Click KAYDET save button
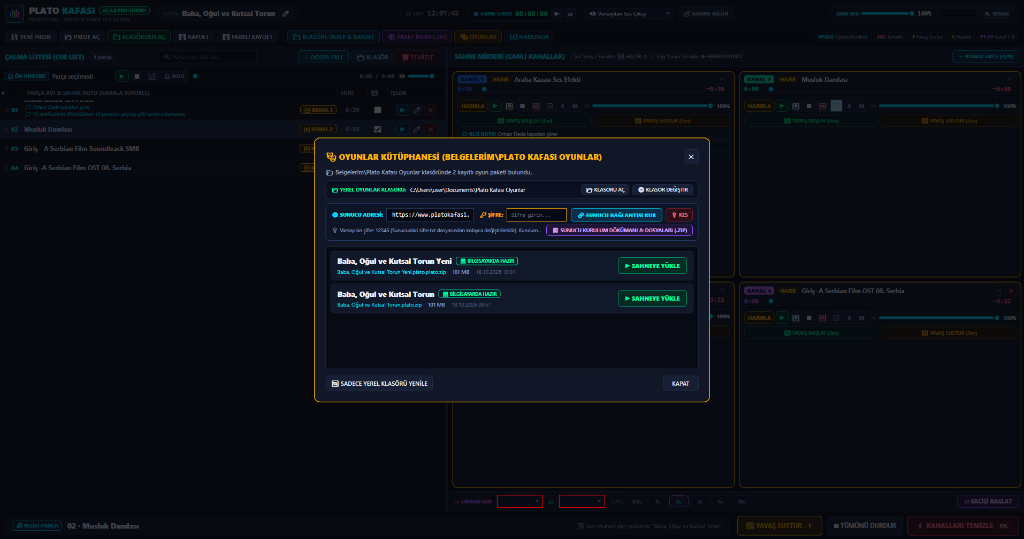The width and height of the screenshot is (1024, 539). coord(193,37)
